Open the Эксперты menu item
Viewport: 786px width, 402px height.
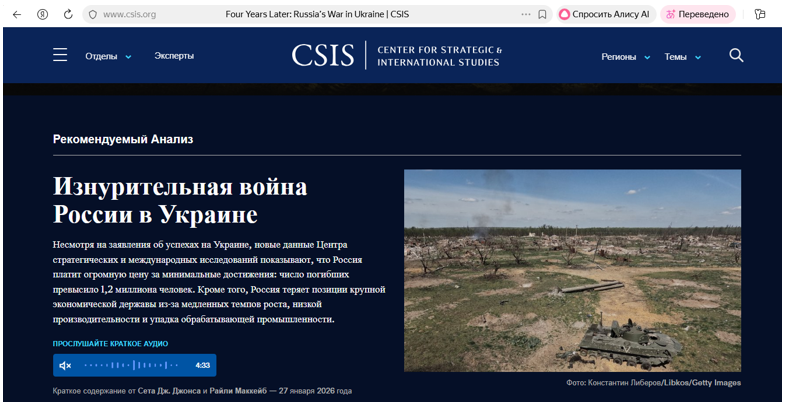(x=174, y=56)
